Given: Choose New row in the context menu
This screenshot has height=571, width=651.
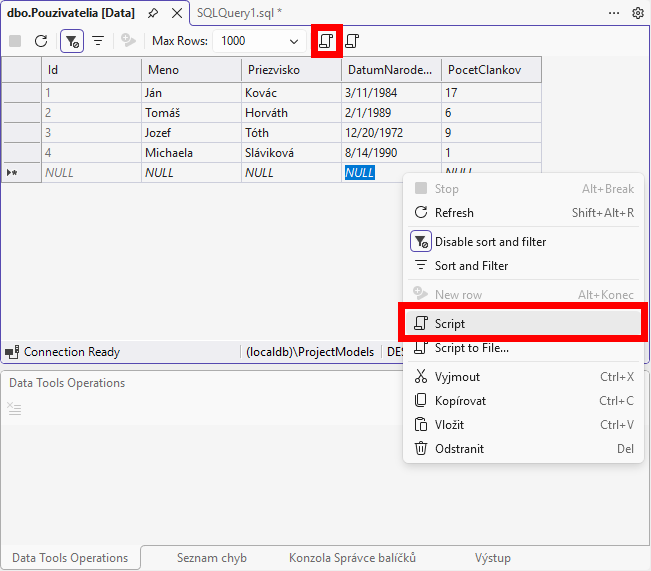Looking at the screenshot, I should [x=523, y=294].
